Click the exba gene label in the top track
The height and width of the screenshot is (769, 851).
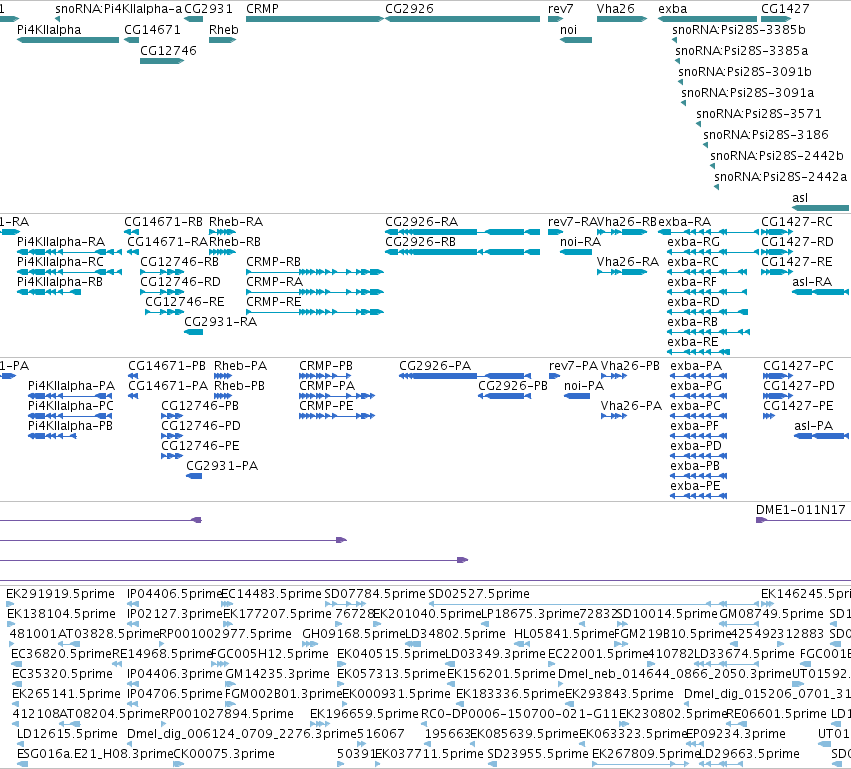pyautogui.click(x=672, y=9)
